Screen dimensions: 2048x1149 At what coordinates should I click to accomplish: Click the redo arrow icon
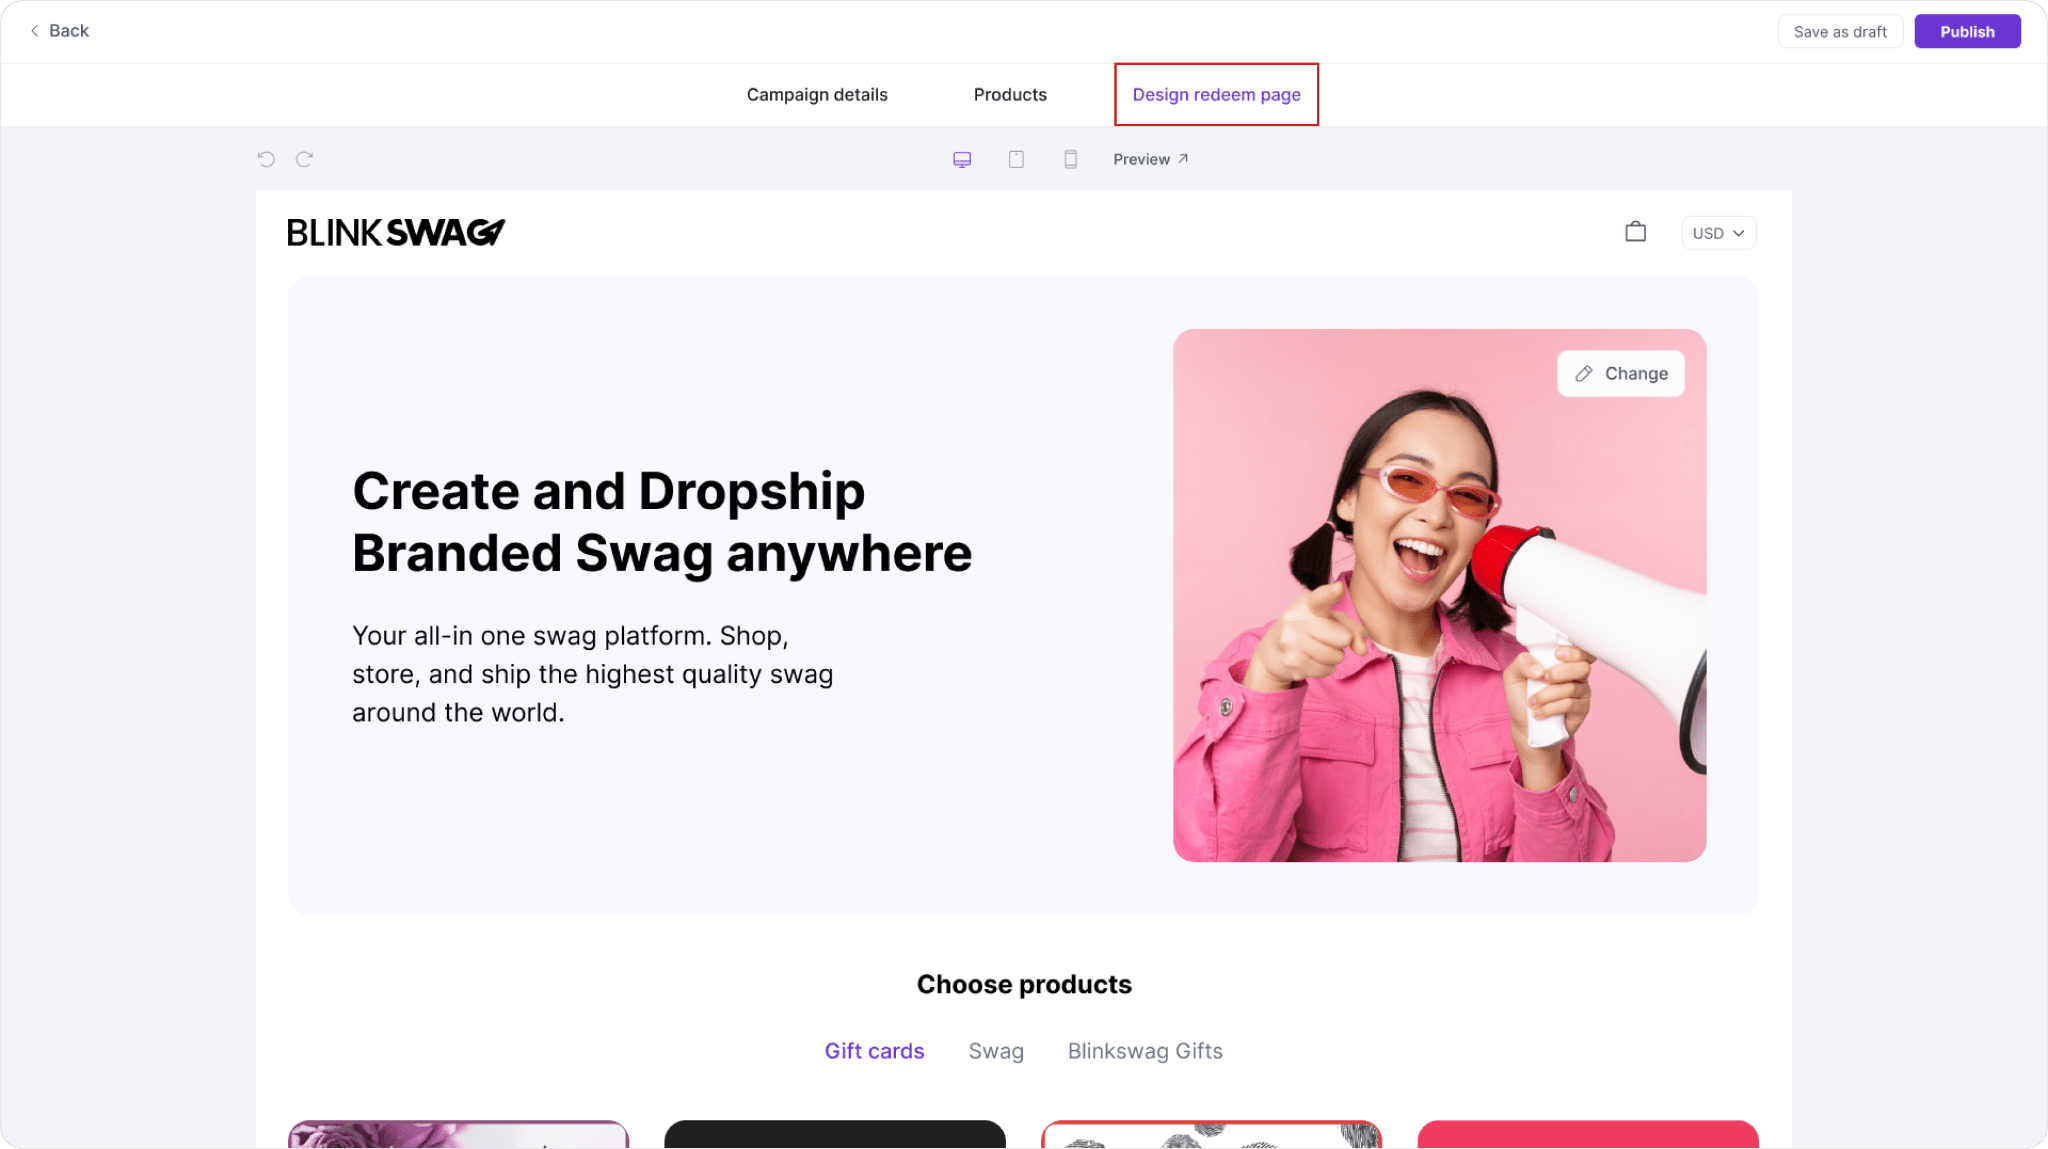304,159
